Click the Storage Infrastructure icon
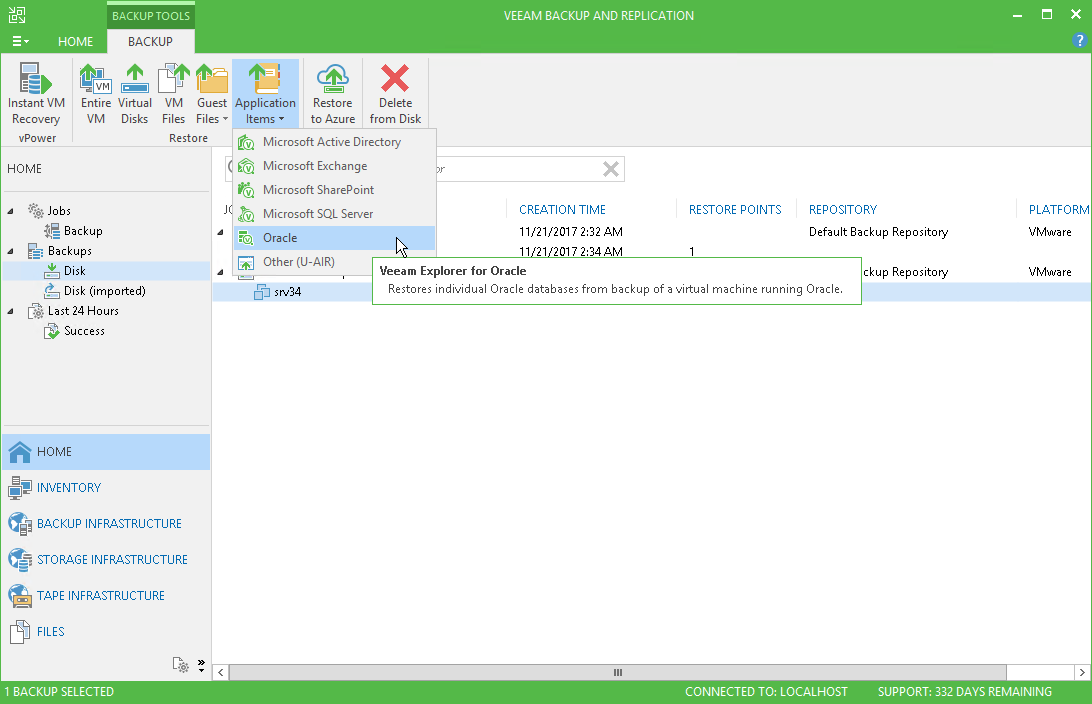 pyautogui.click(x=20, y=560)
